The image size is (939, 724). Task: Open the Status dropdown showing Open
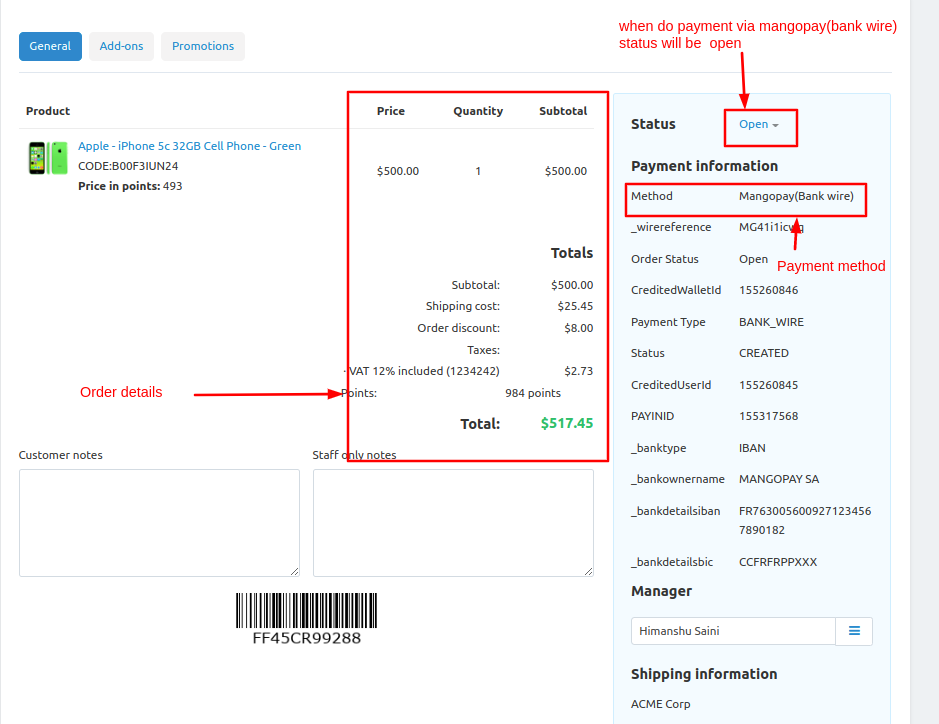[759, 125]
